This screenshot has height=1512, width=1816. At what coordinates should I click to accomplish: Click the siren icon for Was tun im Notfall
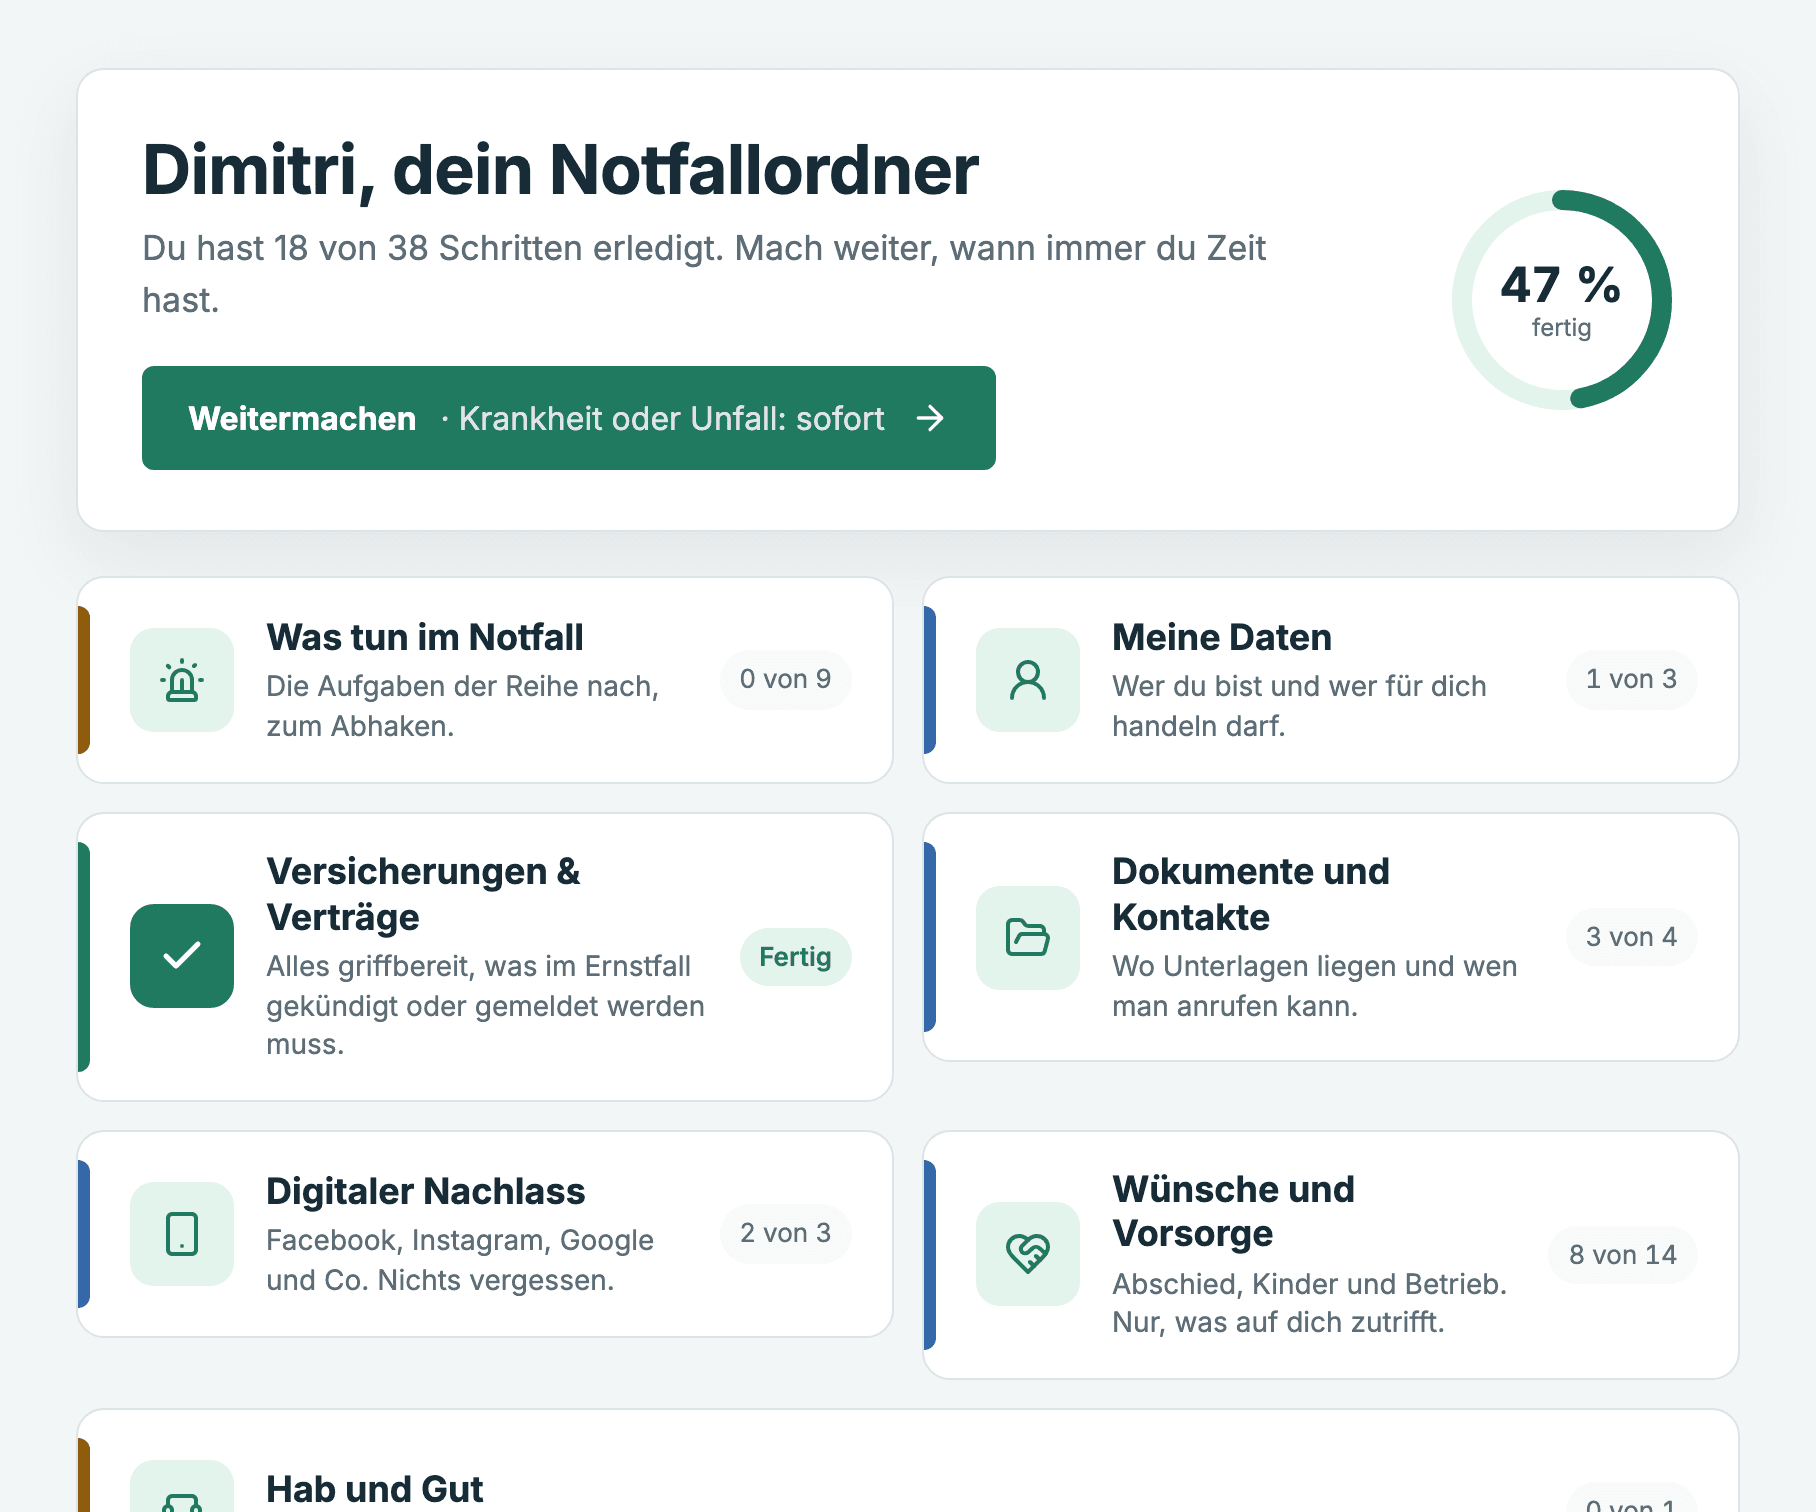click(182, 680)
